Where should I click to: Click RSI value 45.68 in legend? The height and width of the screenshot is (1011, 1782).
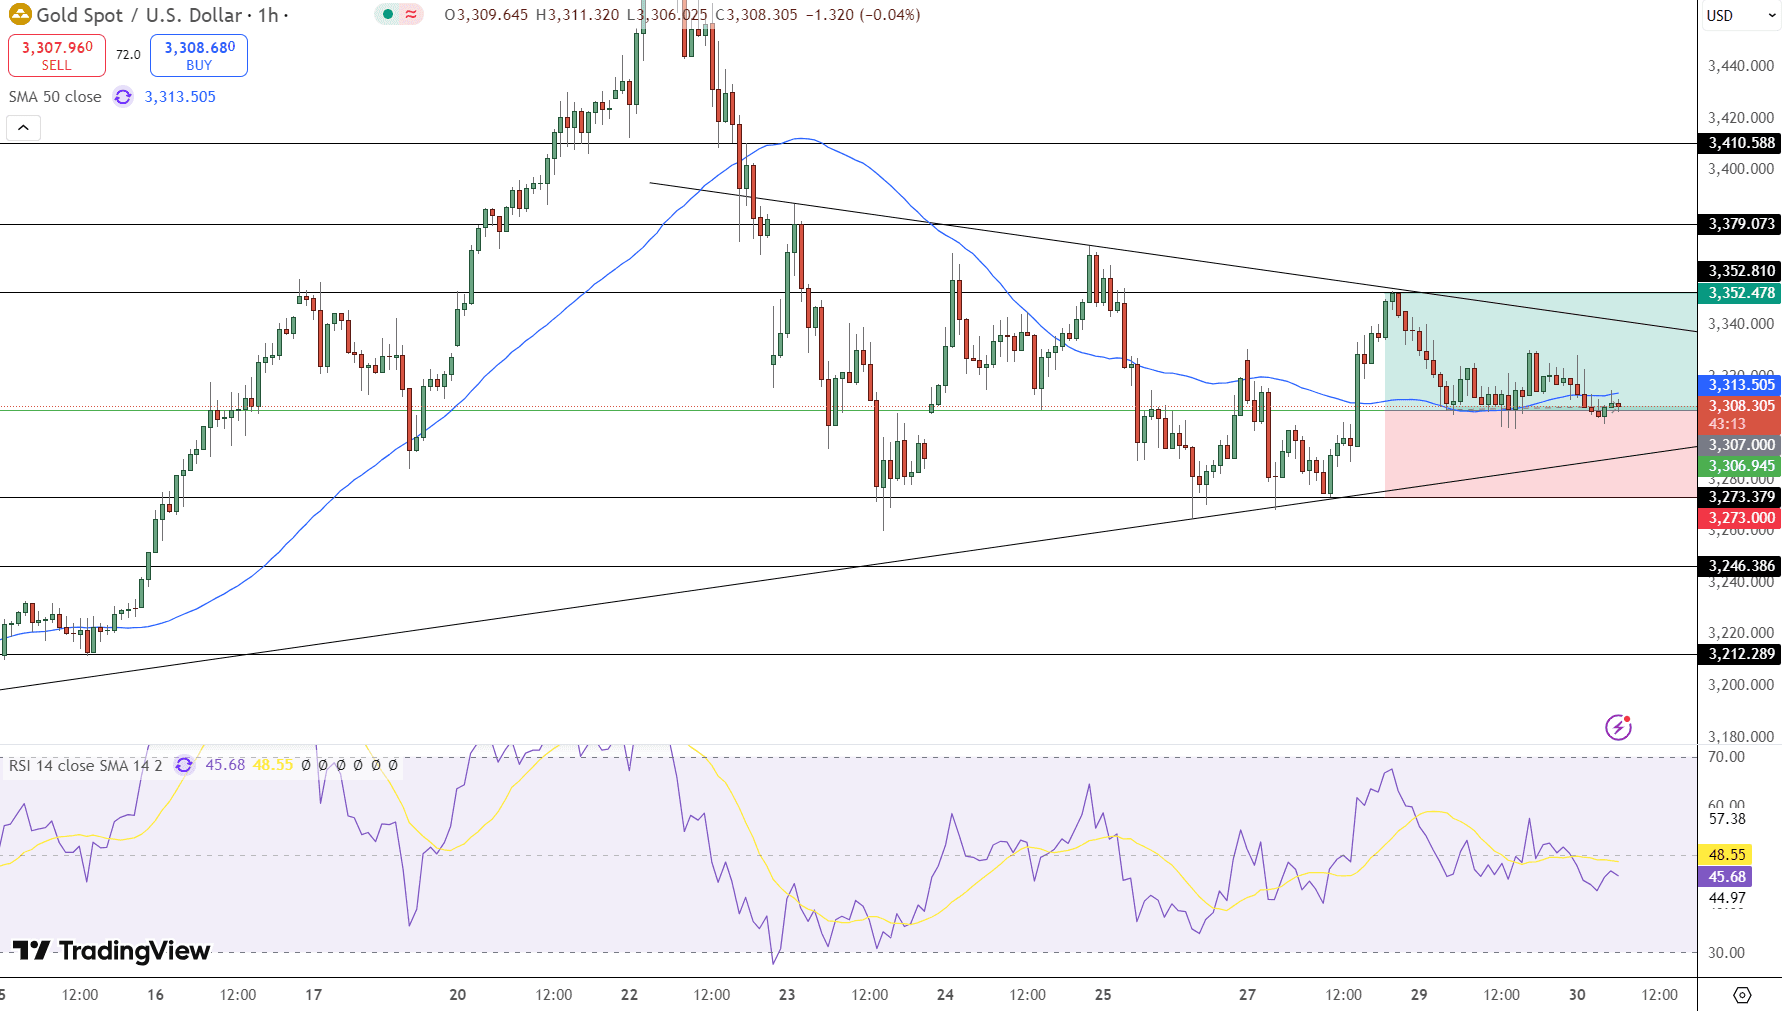pyautogui.click(x=225, y=765)
